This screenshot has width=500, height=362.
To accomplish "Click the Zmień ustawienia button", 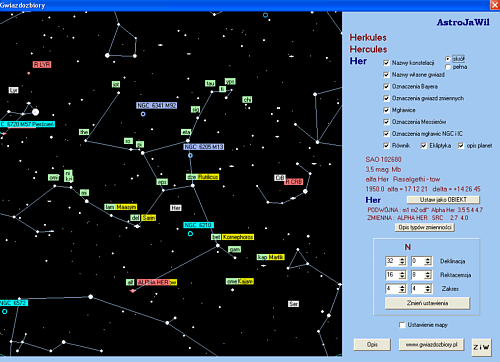I will click(427, 303).
